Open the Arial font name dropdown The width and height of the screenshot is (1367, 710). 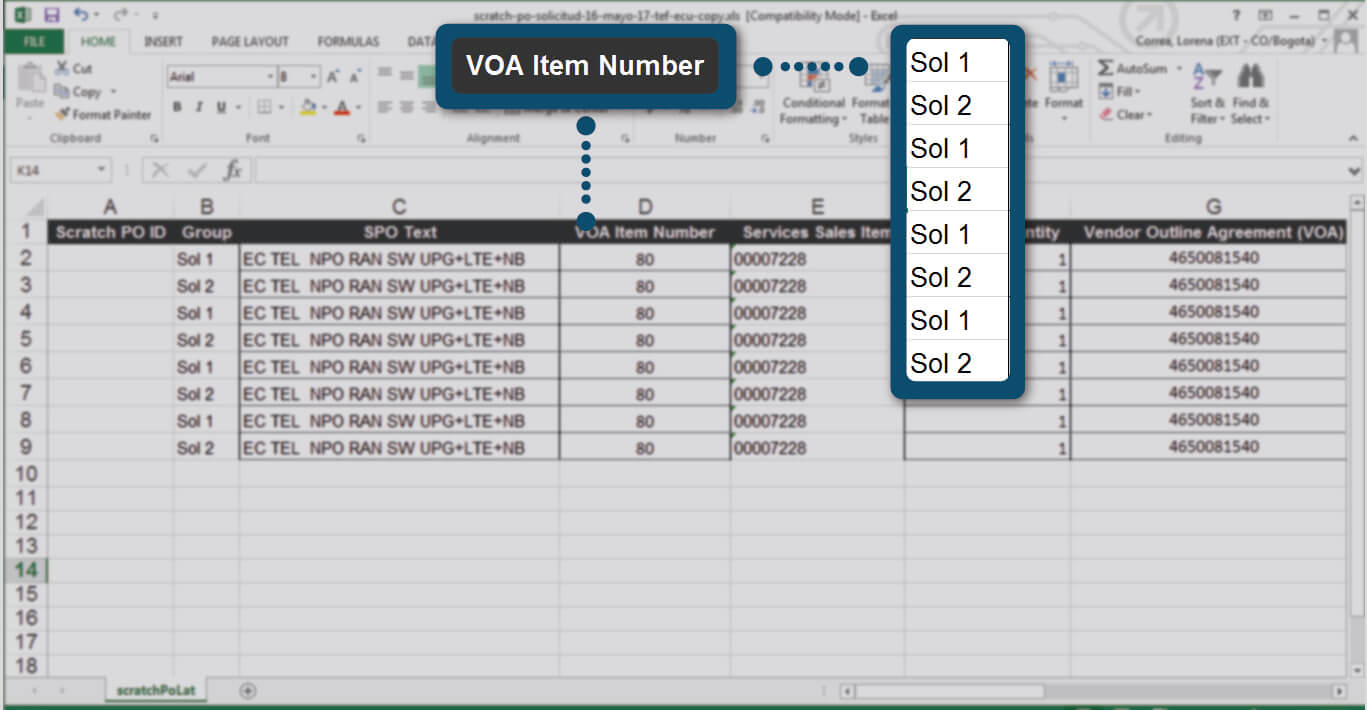(270, 77)
